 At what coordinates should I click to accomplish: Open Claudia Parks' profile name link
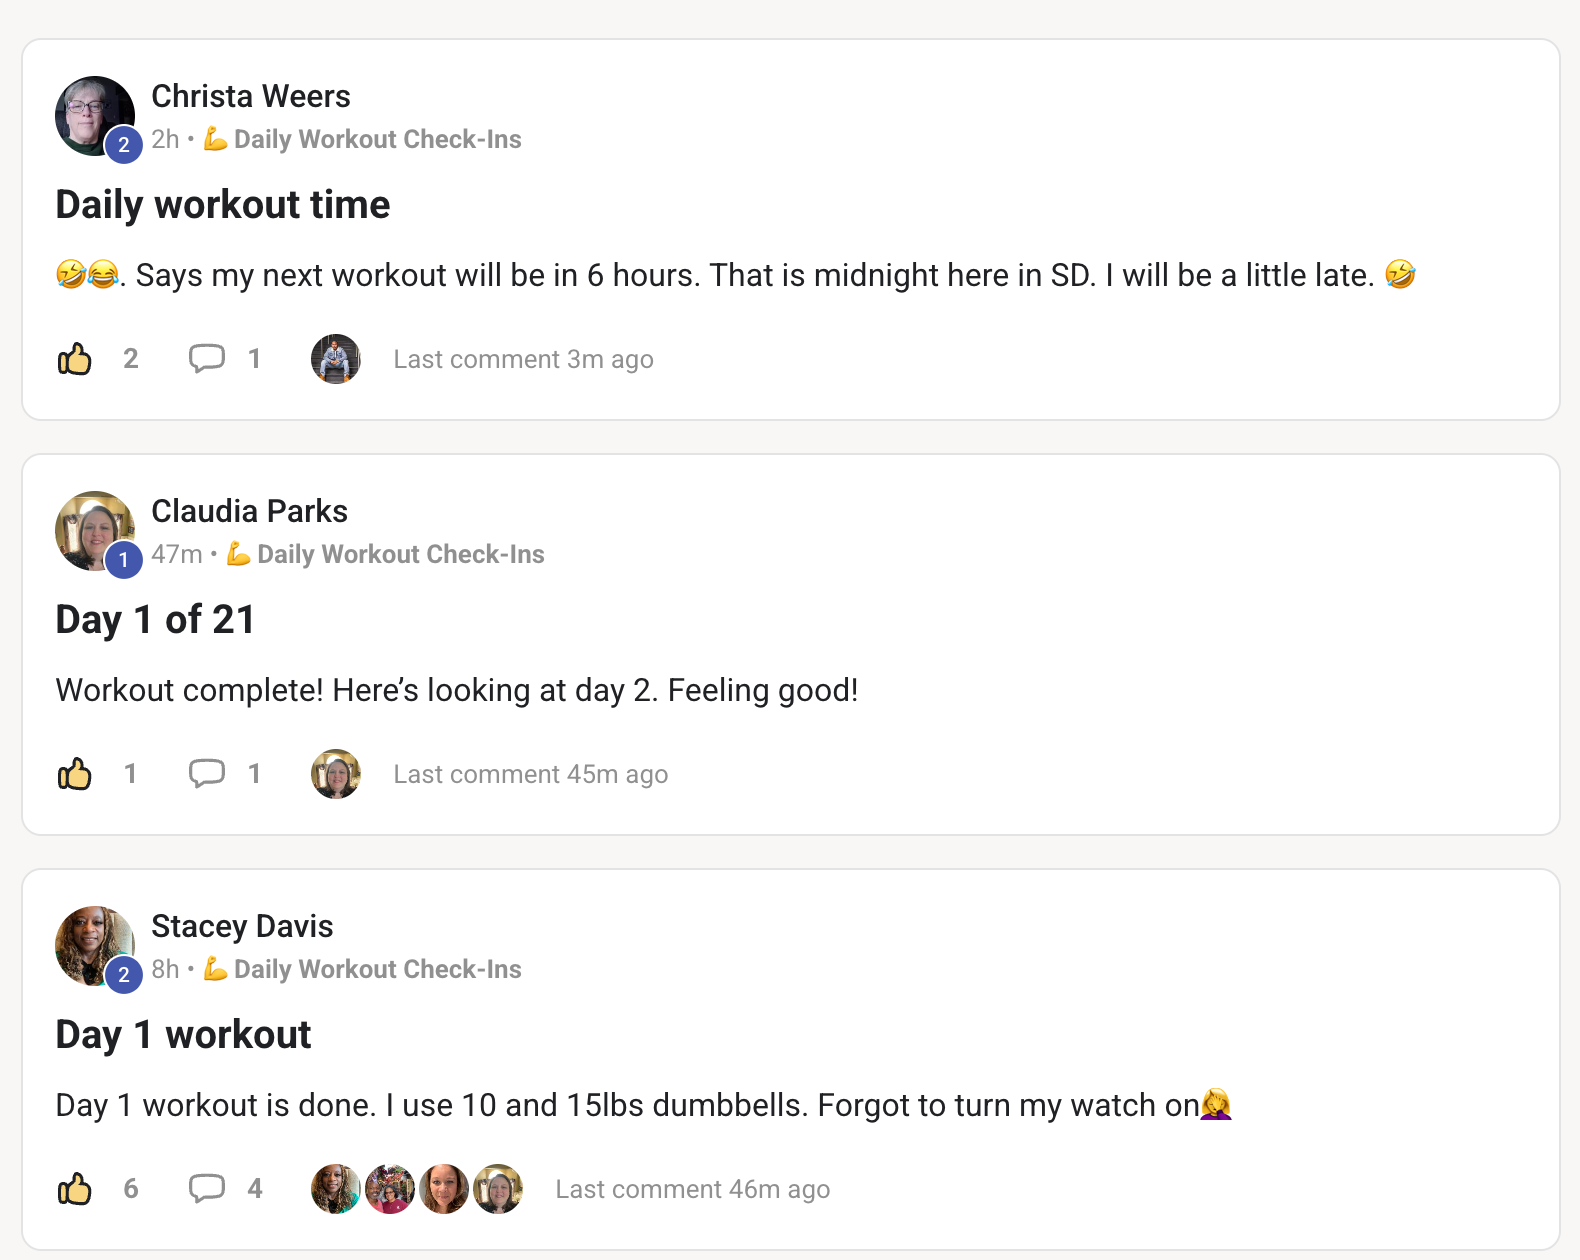click(x=250, y=511)
